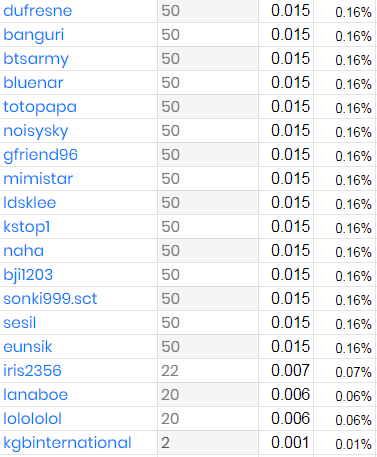The height and width of the screenshot is (457, 377).
Task: Open gfriend96 profile link
Action: [x=41, y=155]
